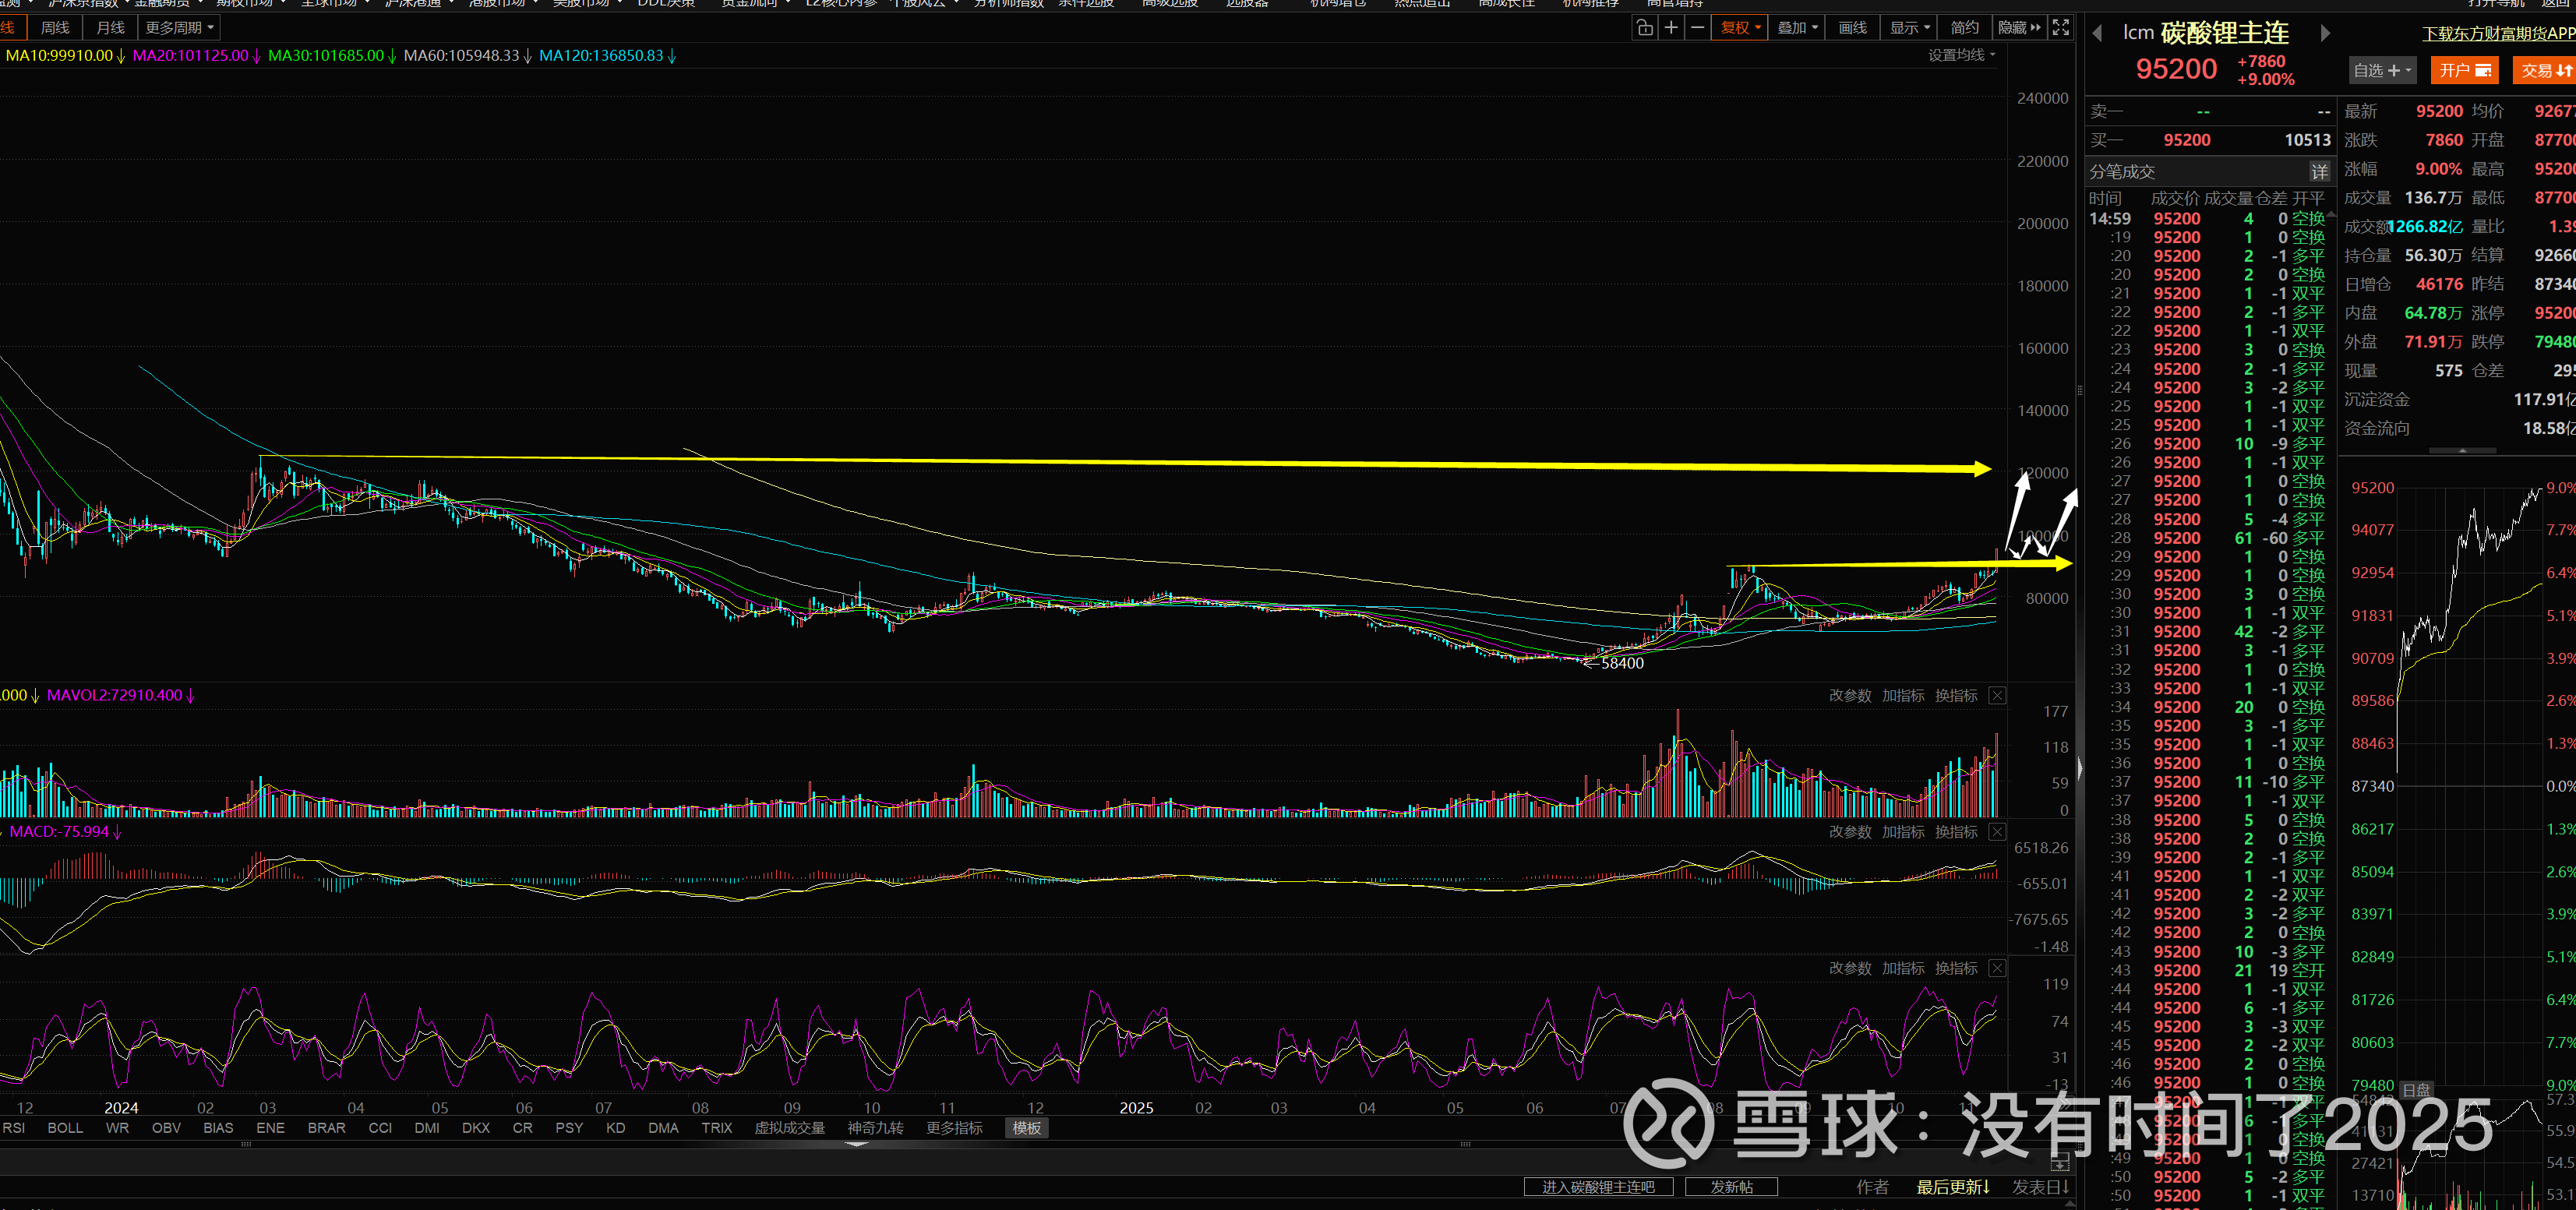Toggle 简约 simple display mode
This screenshot has height=1210, width=2576.
pyautogui.click(x=1964, y=28)
